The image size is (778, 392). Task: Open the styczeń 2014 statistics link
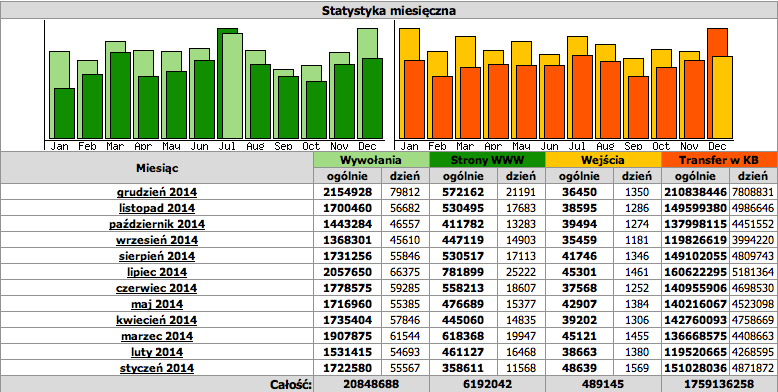[x=157, y=368]
